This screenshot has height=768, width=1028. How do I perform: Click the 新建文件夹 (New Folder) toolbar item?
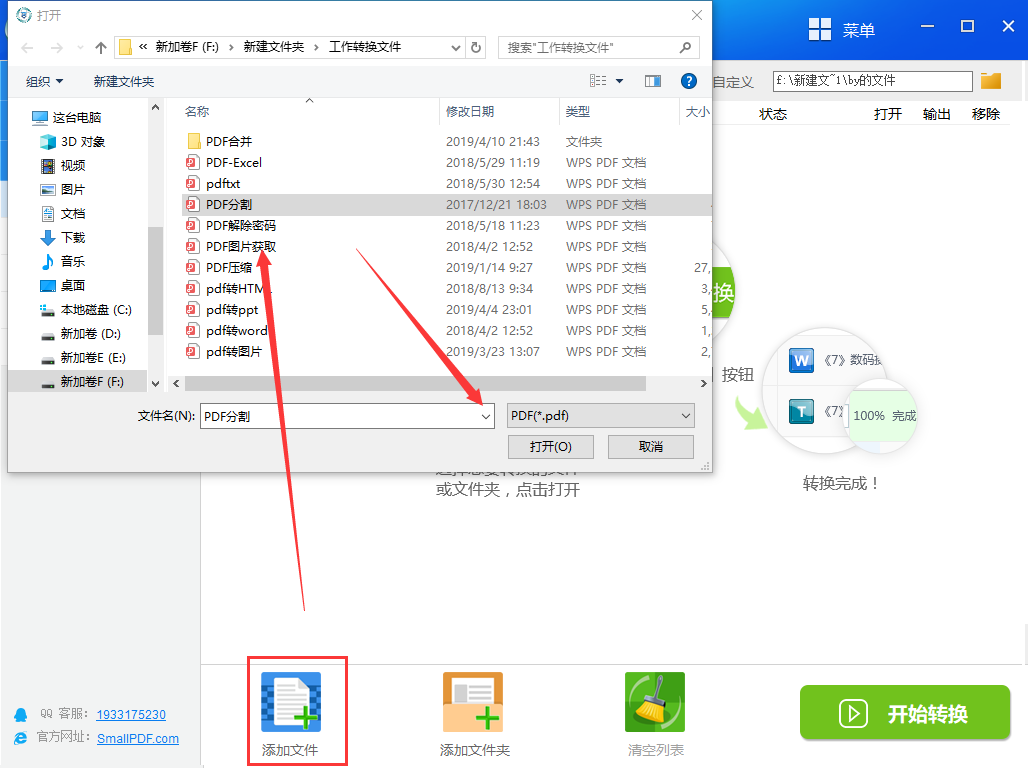(124, 81)
